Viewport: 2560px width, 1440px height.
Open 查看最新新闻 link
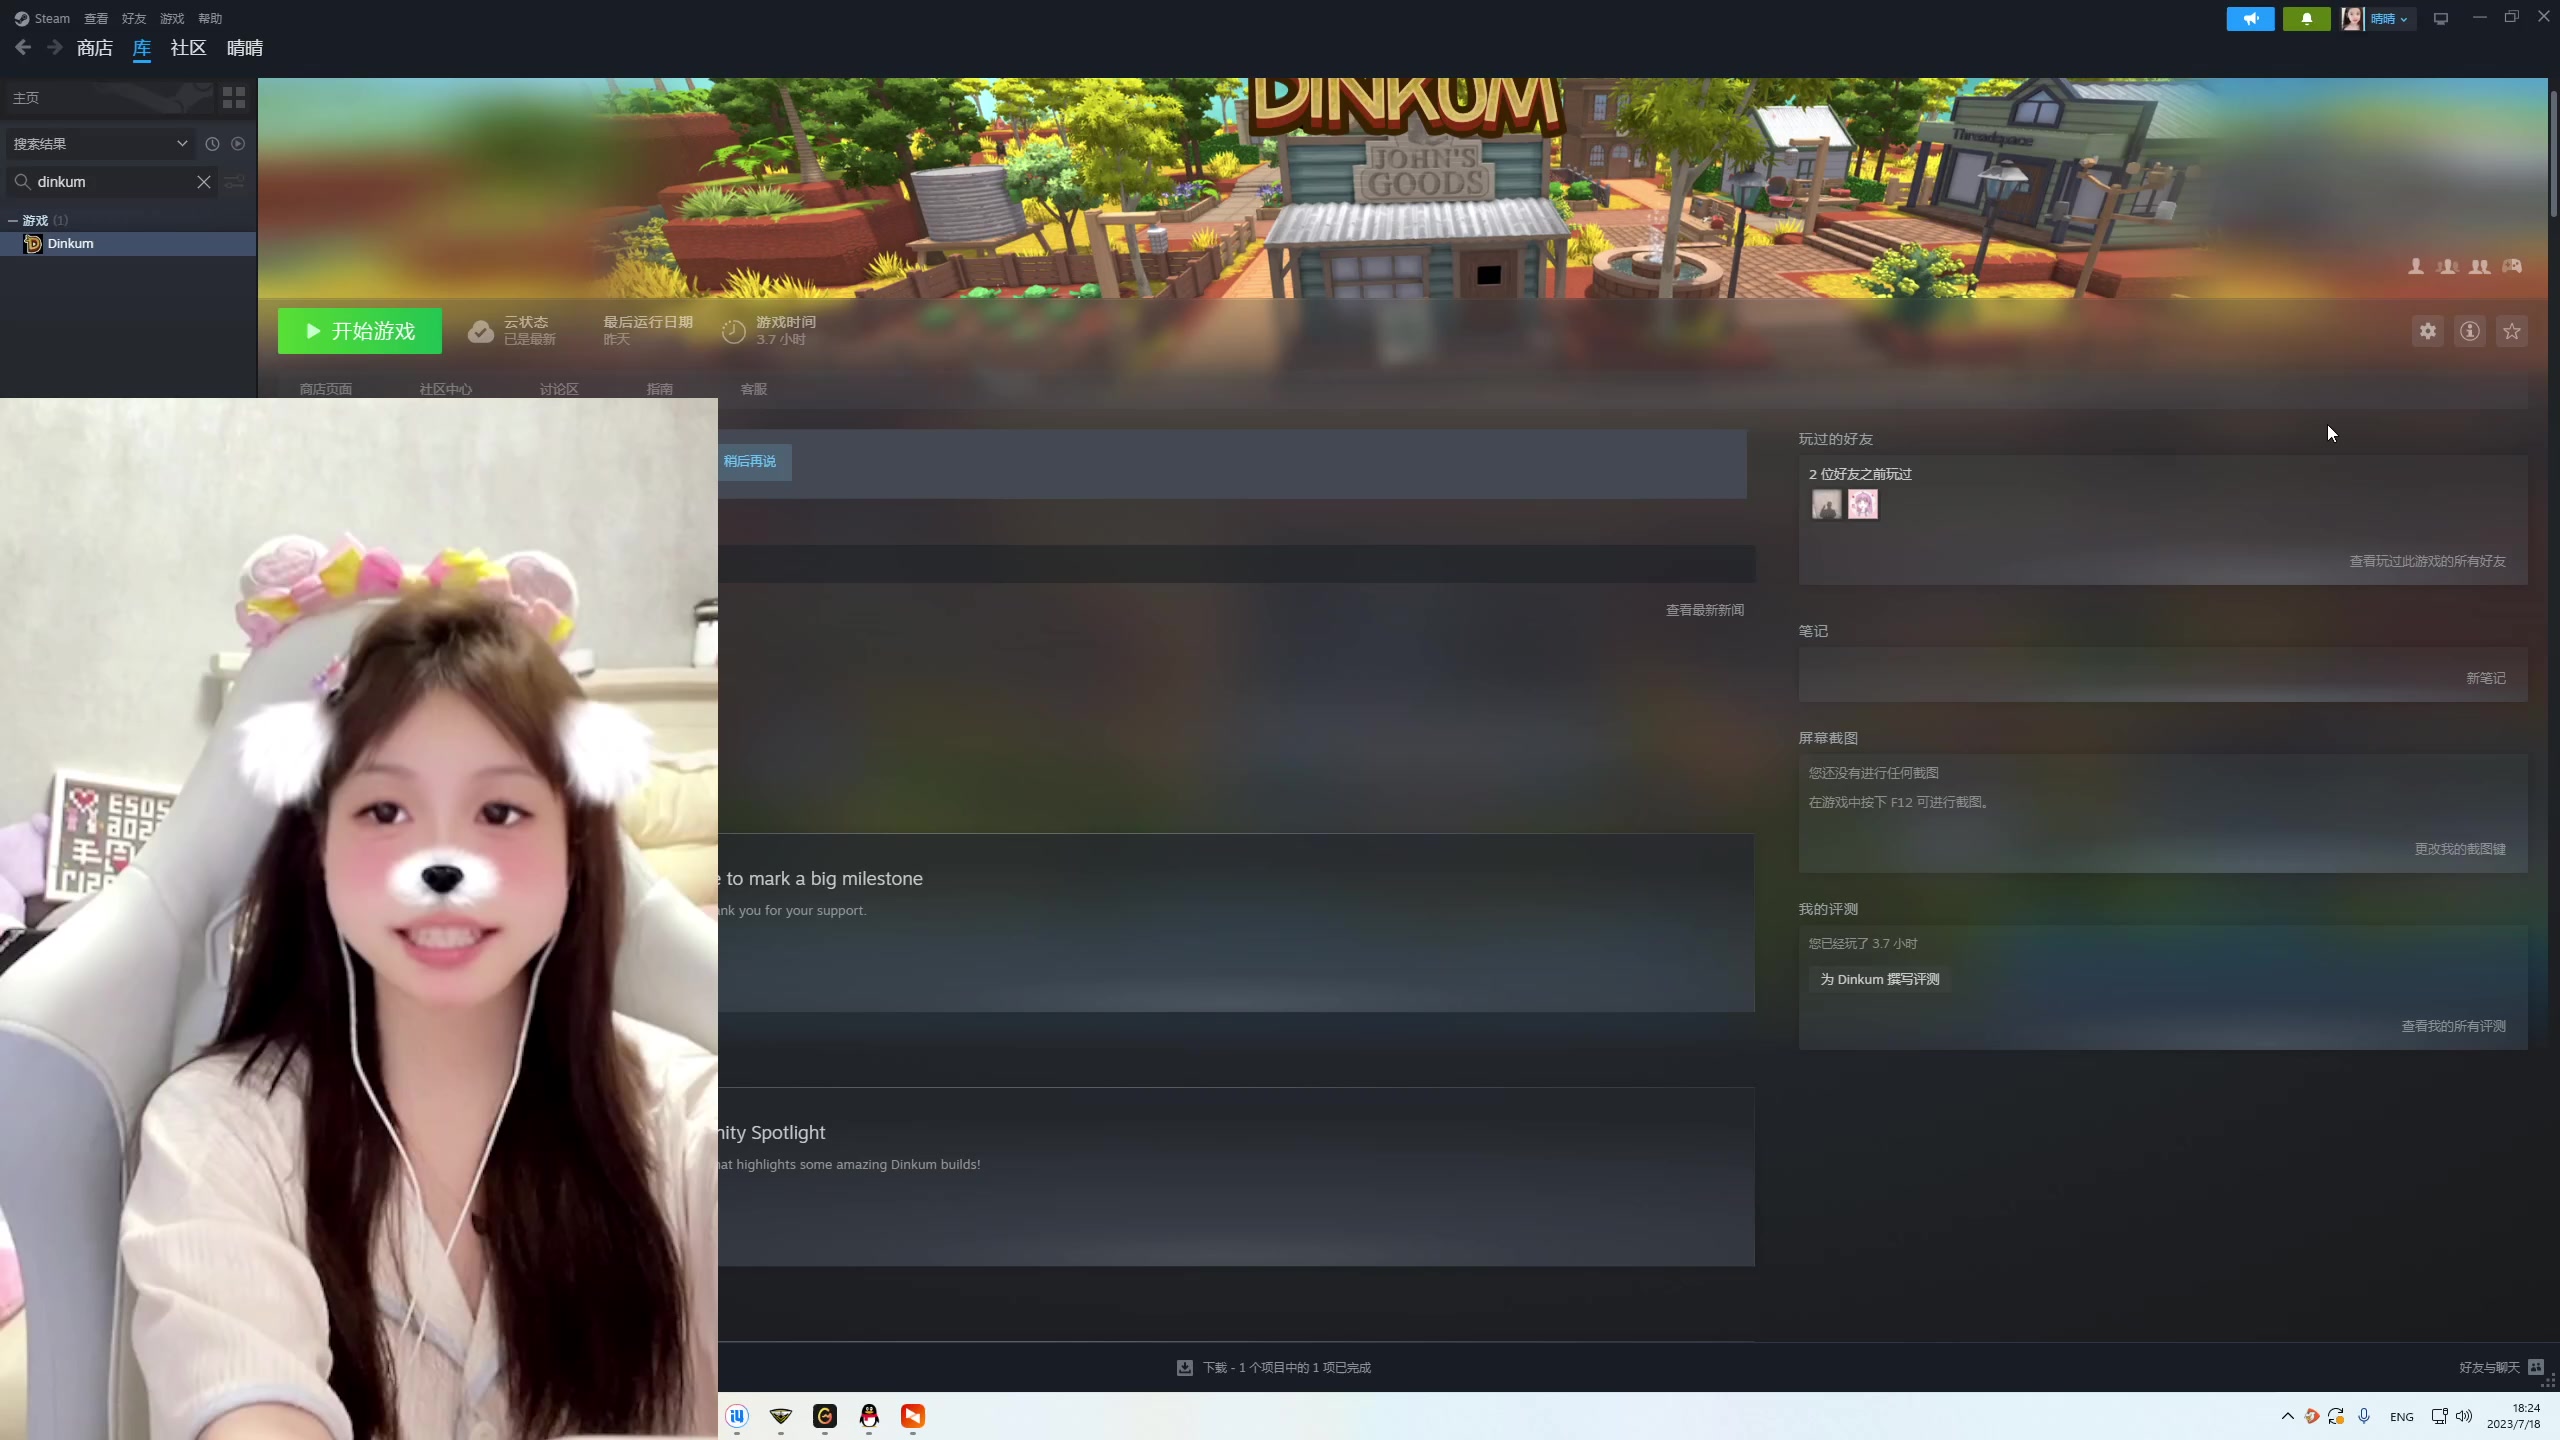pos(1705,610)
